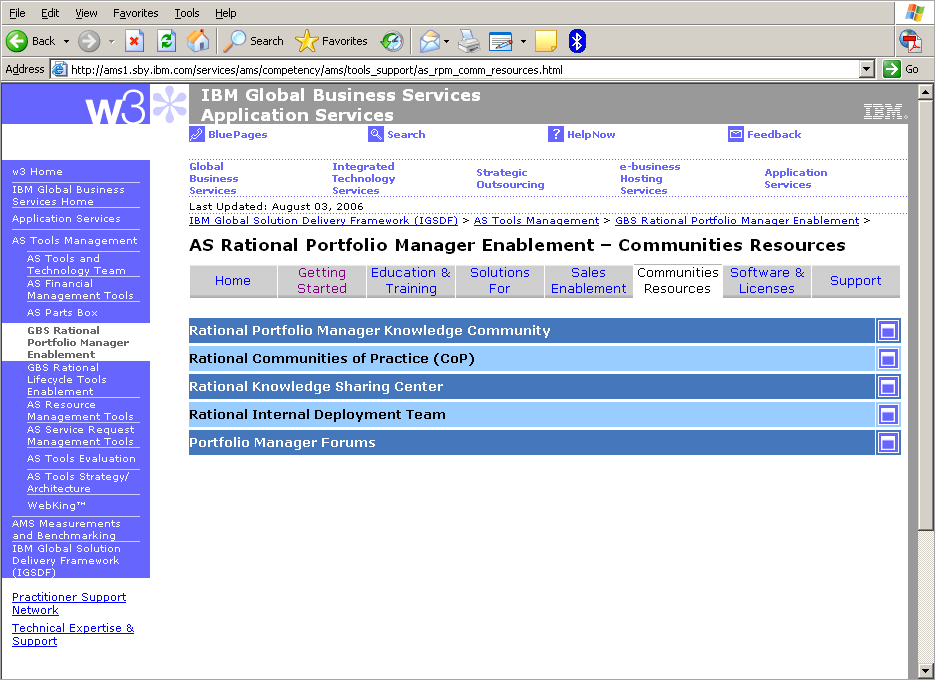The image size is (935, 680).
Task: Click the Print toolbar icon
Action: tap(469, 41)
